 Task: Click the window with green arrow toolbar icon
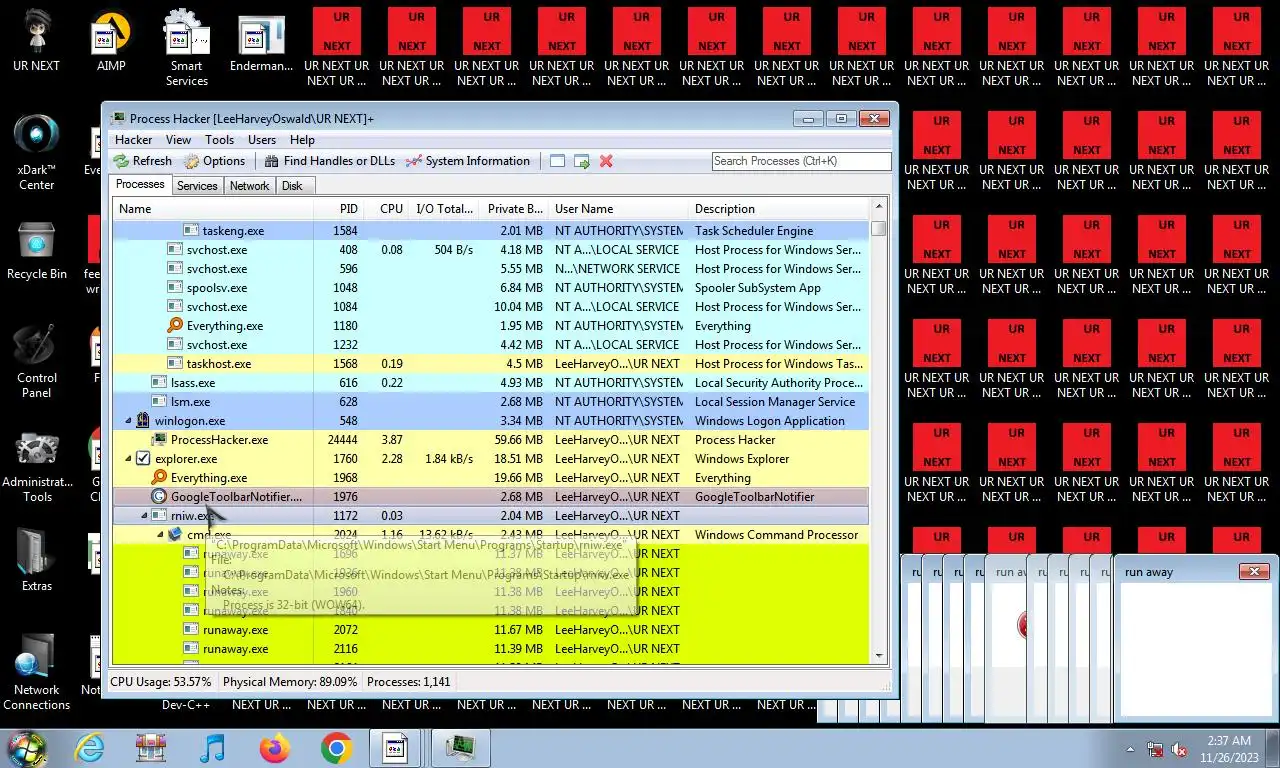point(581,161)
